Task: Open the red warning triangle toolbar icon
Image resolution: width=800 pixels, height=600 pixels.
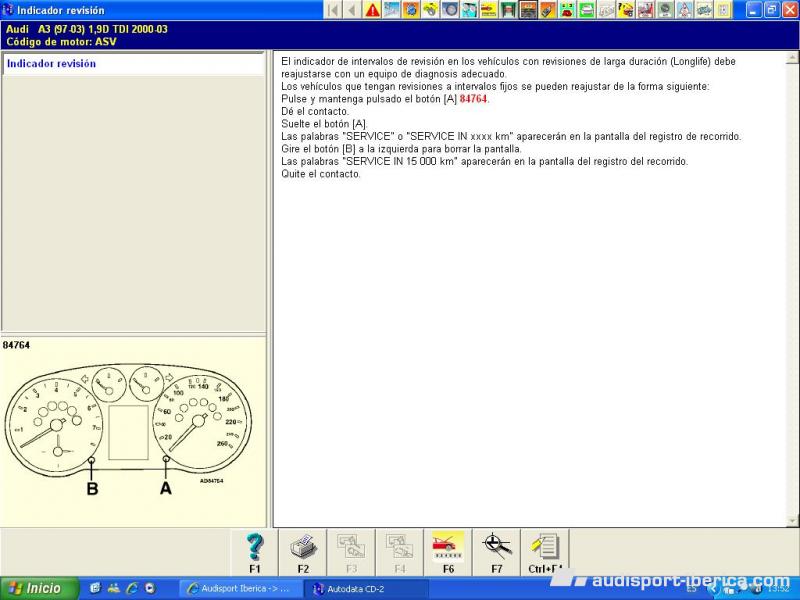Action: click(x=372, y=10)
